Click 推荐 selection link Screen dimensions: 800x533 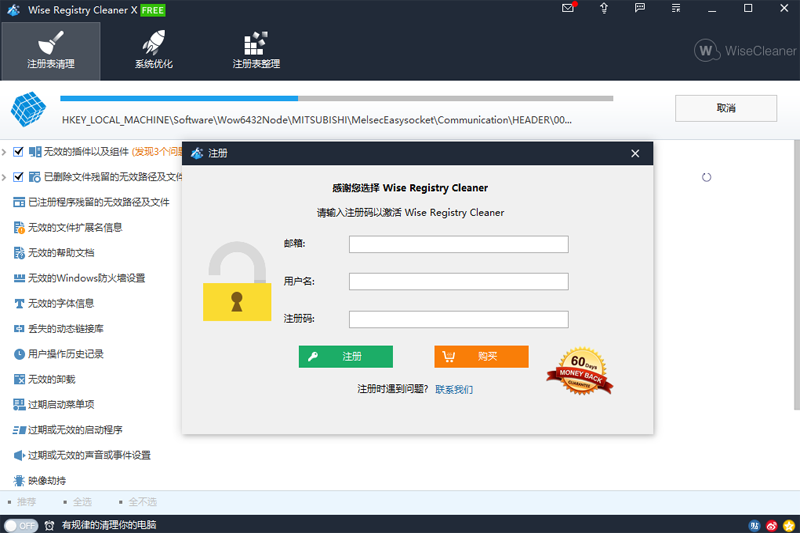click(27, 502)
